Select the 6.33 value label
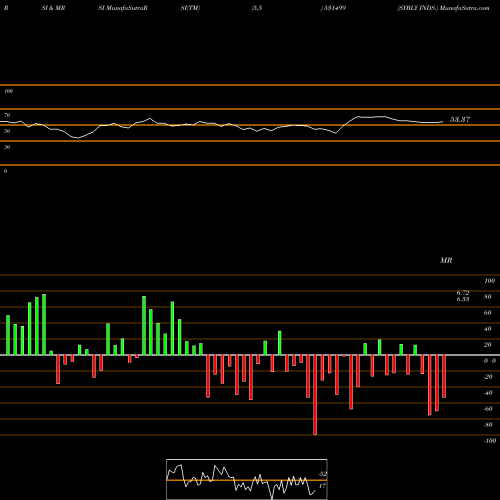Viewport: 500px width, 500px height. pos(463,299)
